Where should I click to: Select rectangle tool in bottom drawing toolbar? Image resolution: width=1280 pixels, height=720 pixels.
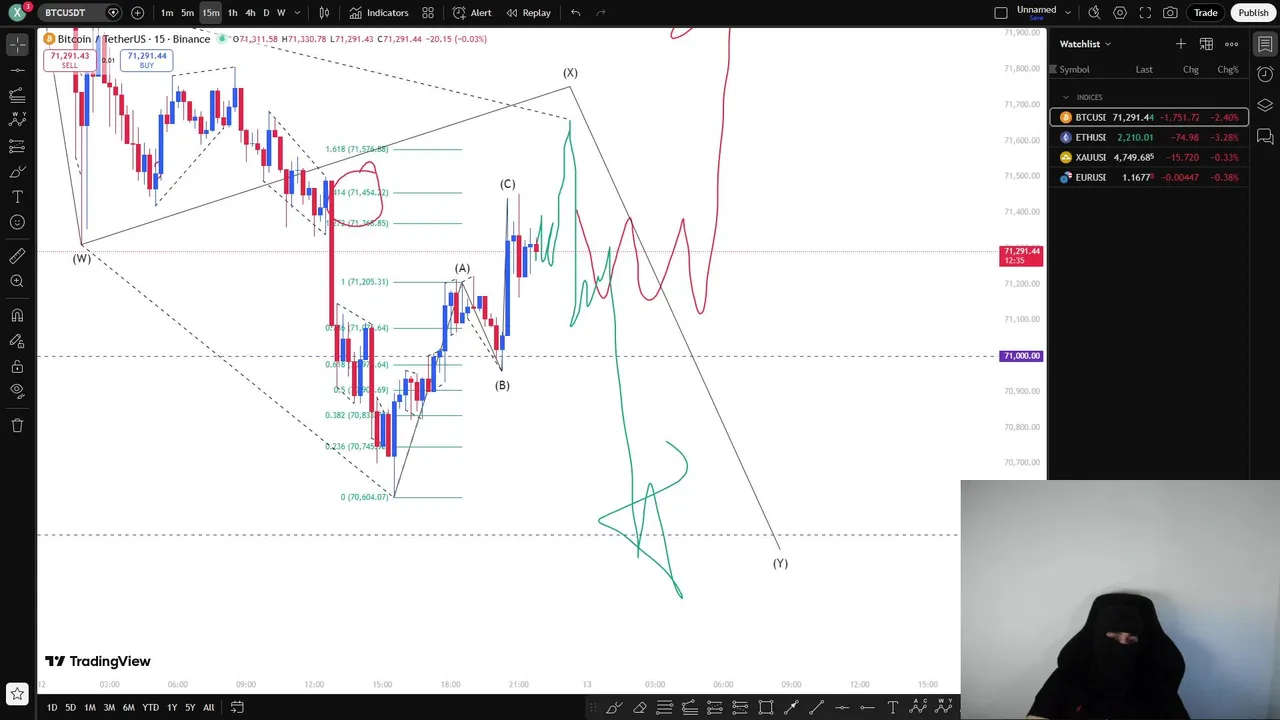765,708
